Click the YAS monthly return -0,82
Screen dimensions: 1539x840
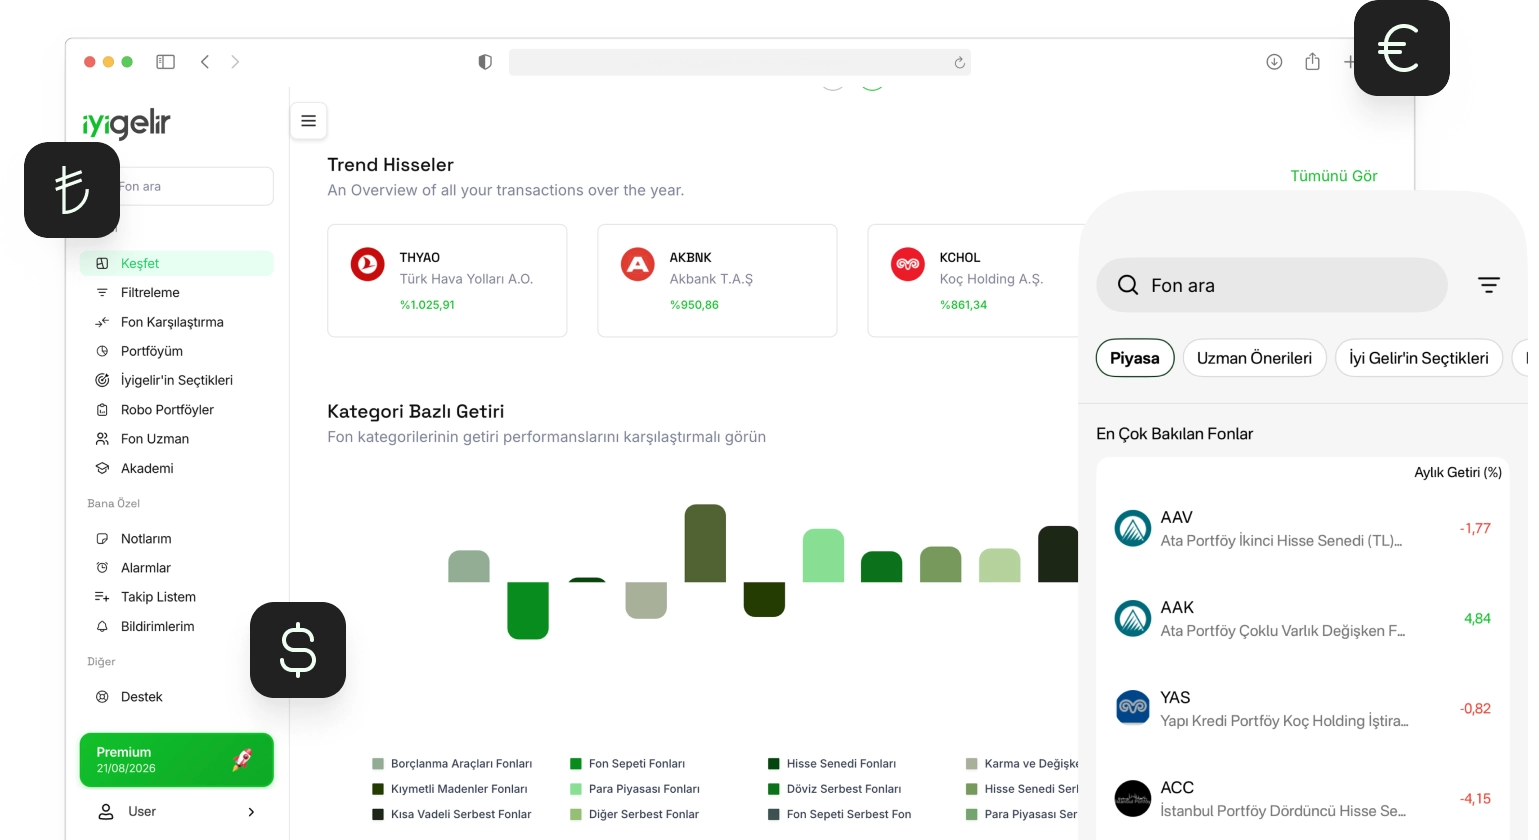1475,709
